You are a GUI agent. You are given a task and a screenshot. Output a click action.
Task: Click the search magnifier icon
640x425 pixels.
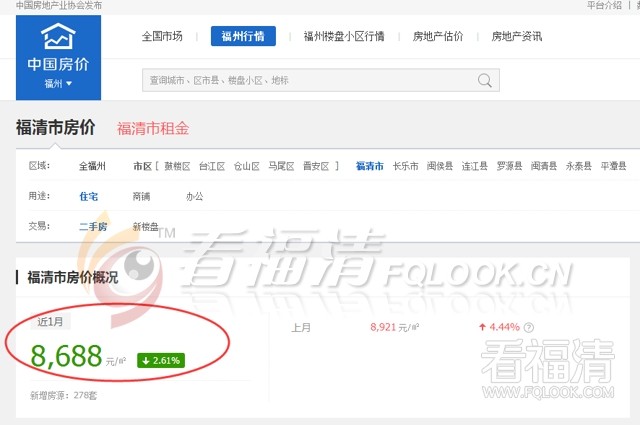point(484,80)
